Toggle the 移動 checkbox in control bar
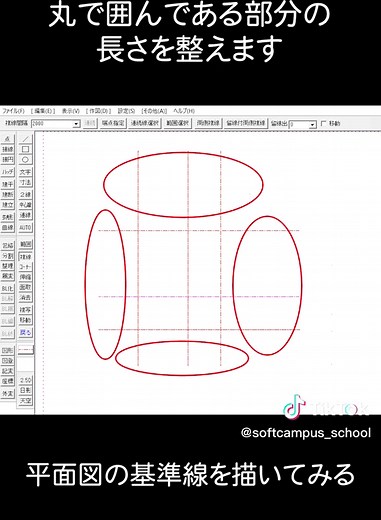The width and height of the screenshot is (381, 520). [x=323, y=124]
